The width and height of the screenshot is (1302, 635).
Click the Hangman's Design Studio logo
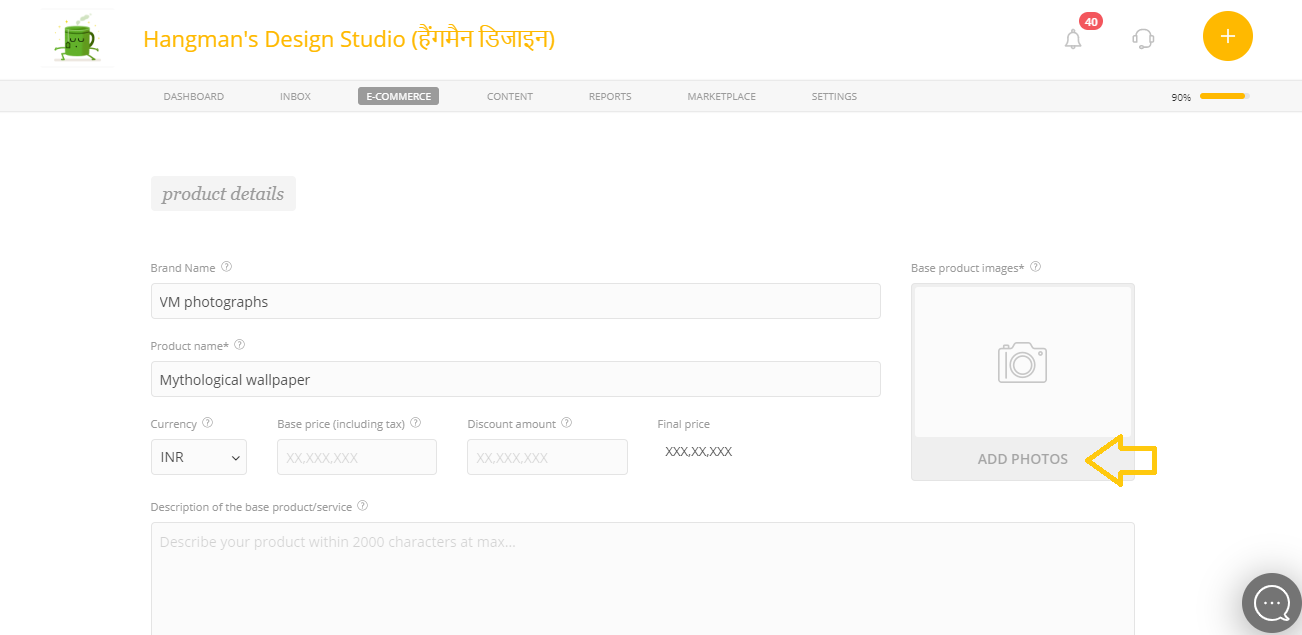(76, 40)
